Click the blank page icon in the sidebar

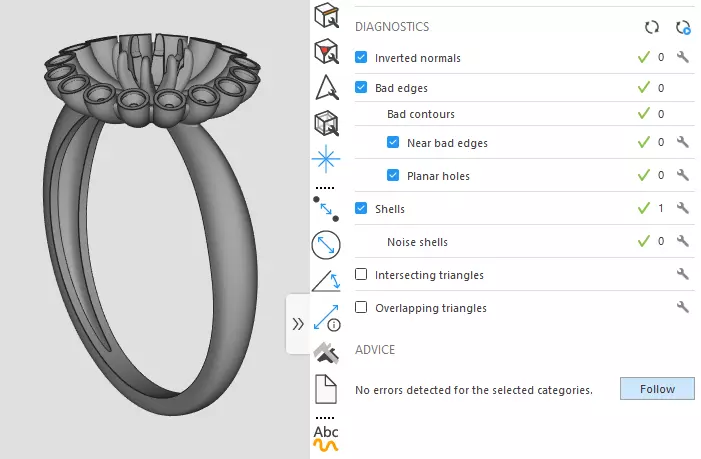327,388
